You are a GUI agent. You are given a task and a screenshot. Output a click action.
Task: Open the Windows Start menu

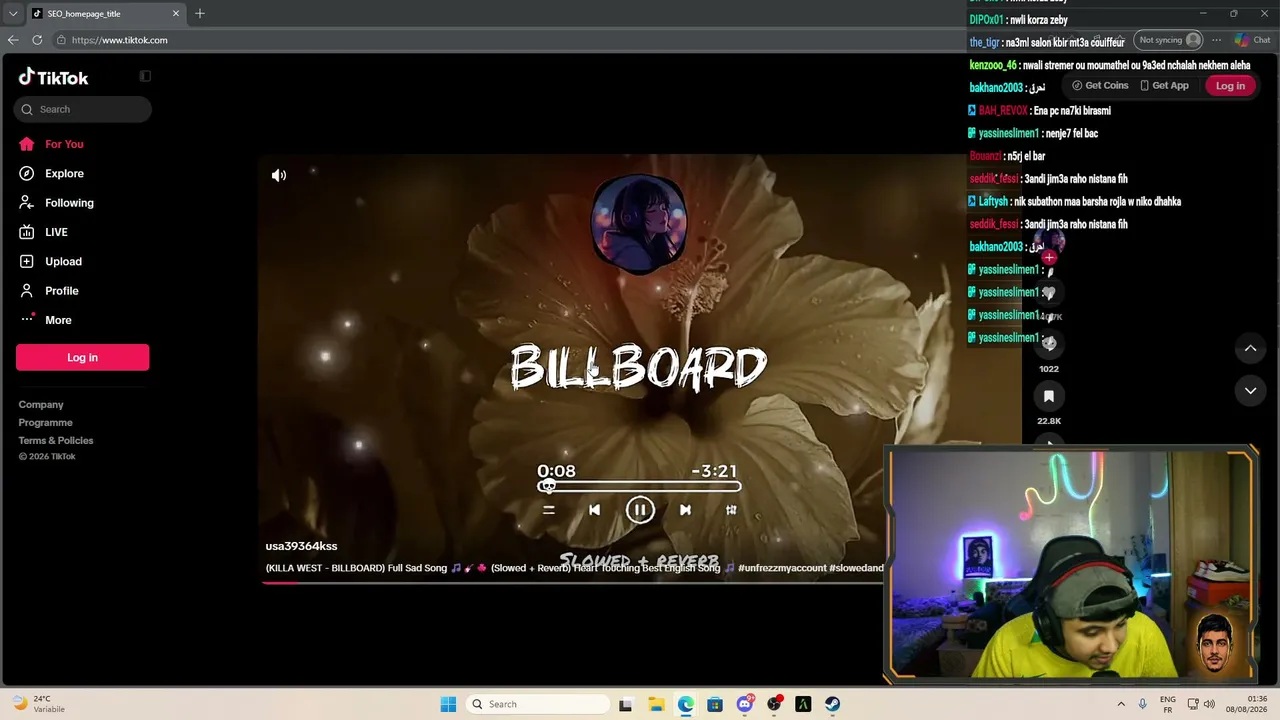[448, 704]
